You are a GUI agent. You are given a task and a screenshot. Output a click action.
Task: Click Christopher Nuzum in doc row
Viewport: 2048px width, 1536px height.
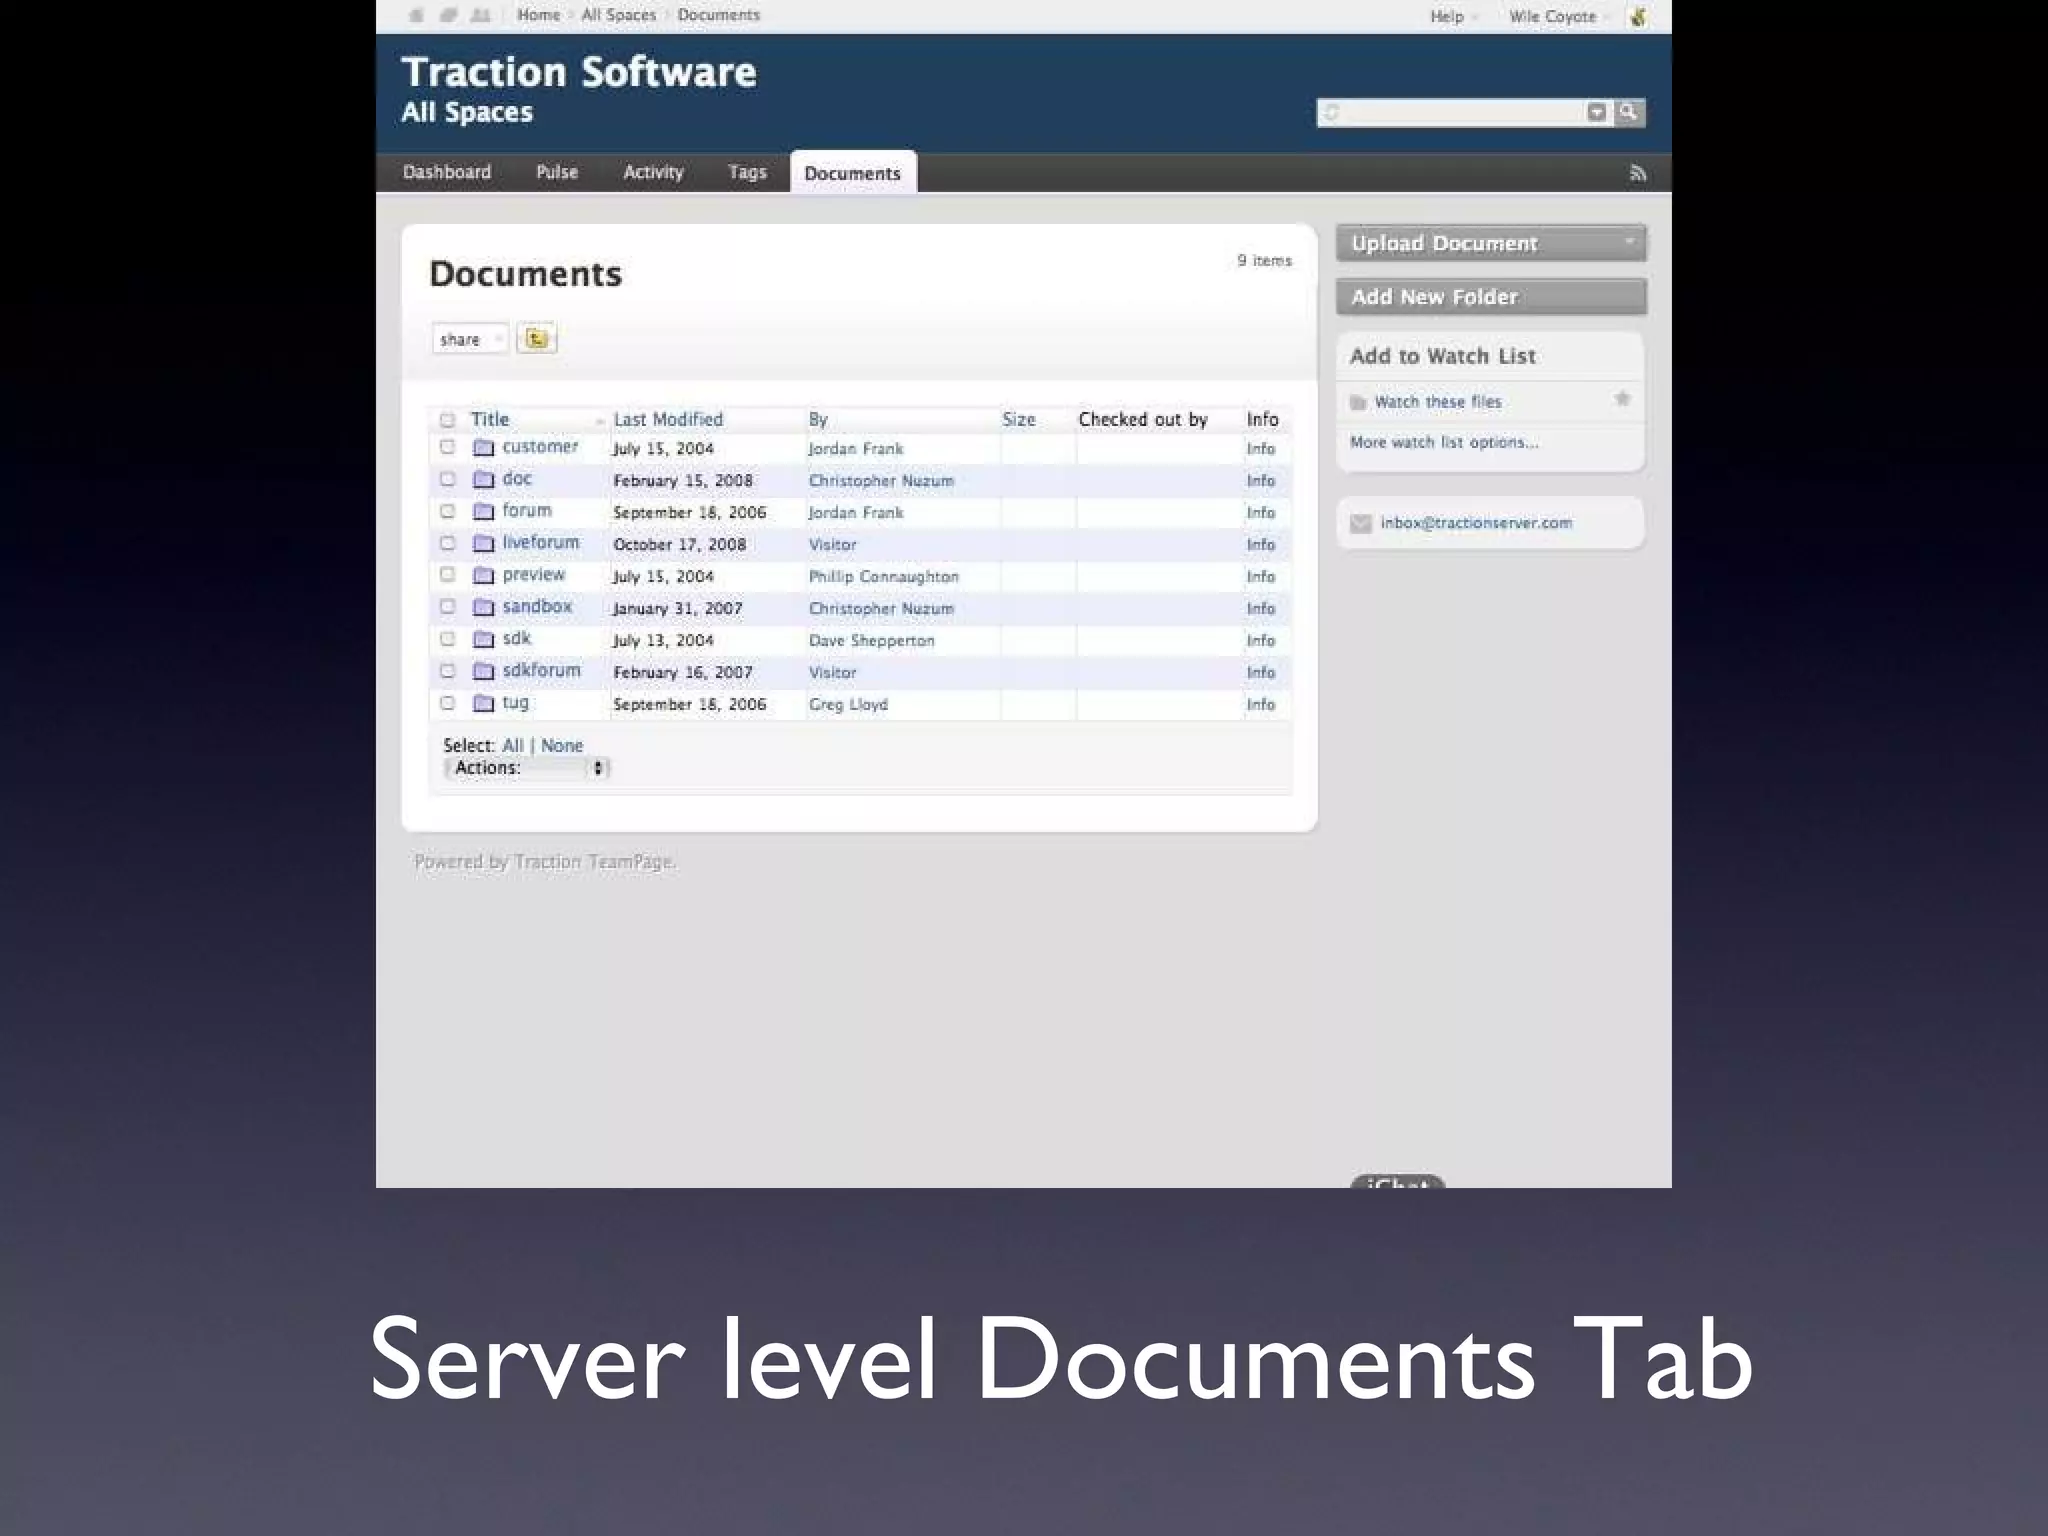click(x=881, y=480)
